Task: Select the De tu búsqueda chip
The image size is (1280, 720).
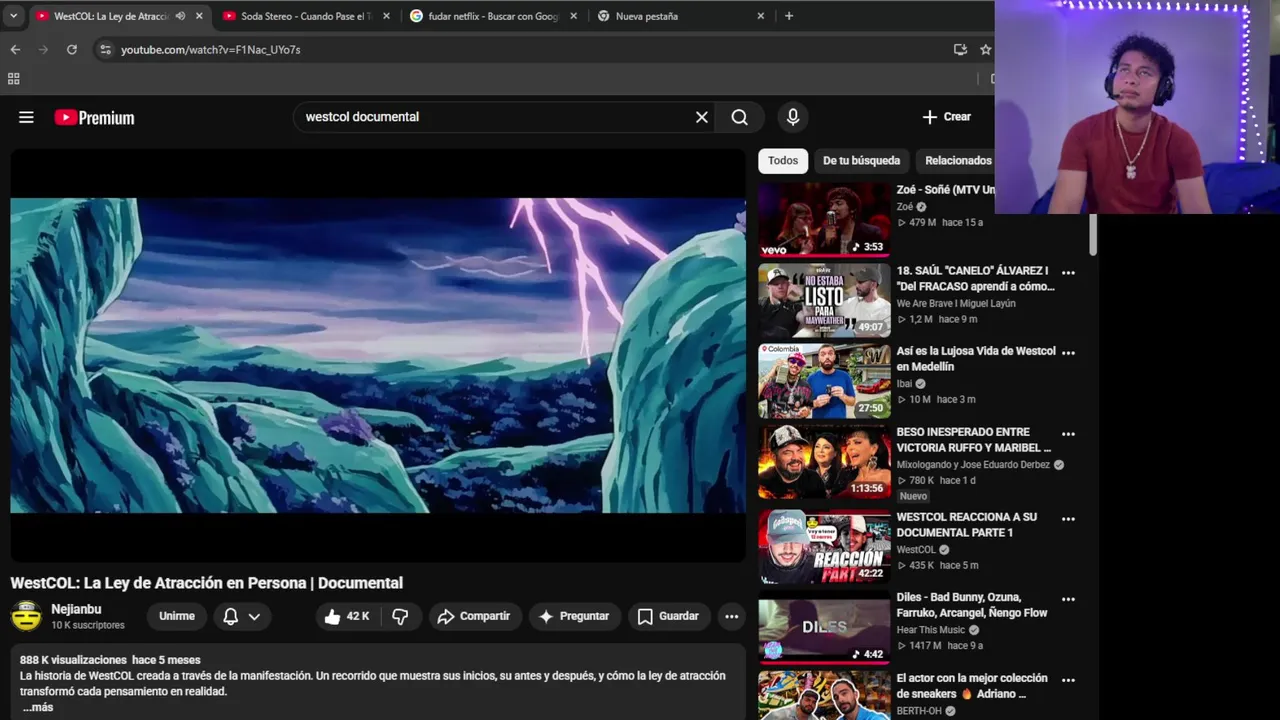Action: (861, 160)
